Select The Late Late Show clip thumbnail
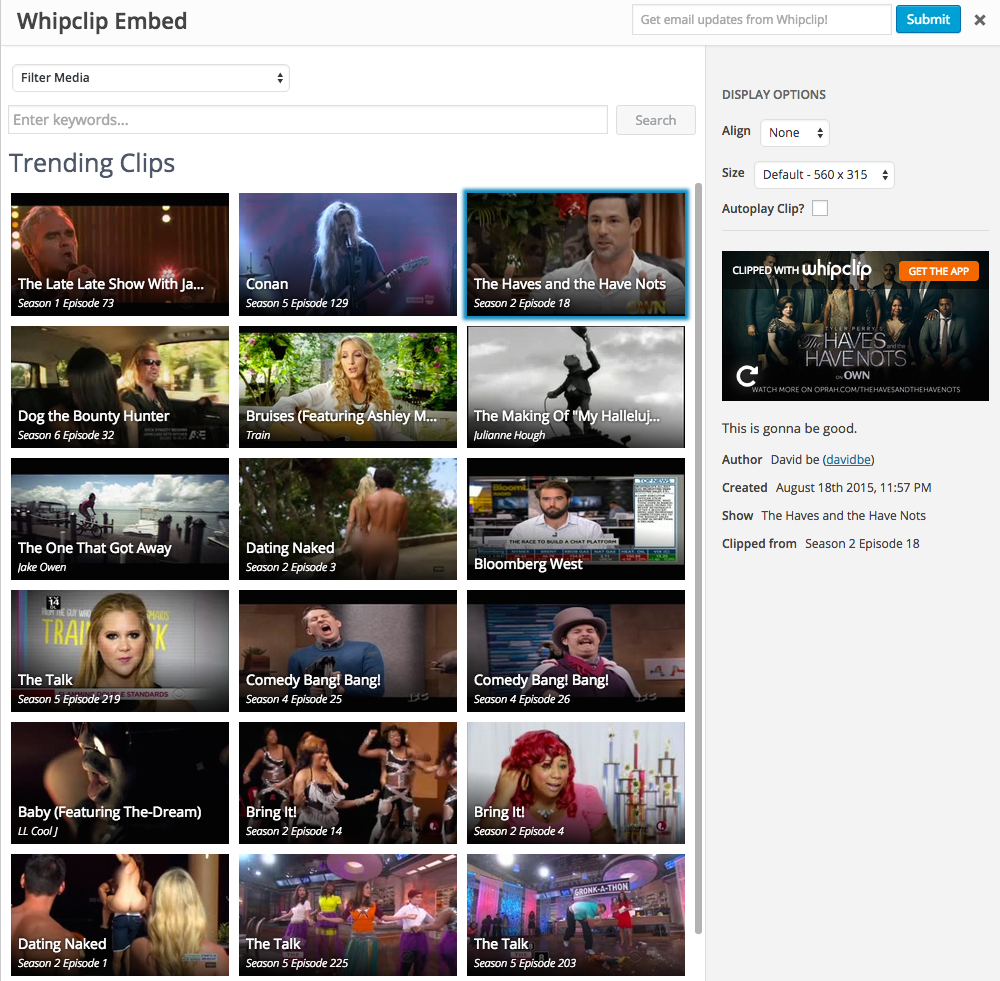1000x981 pixels. point(120,254)
